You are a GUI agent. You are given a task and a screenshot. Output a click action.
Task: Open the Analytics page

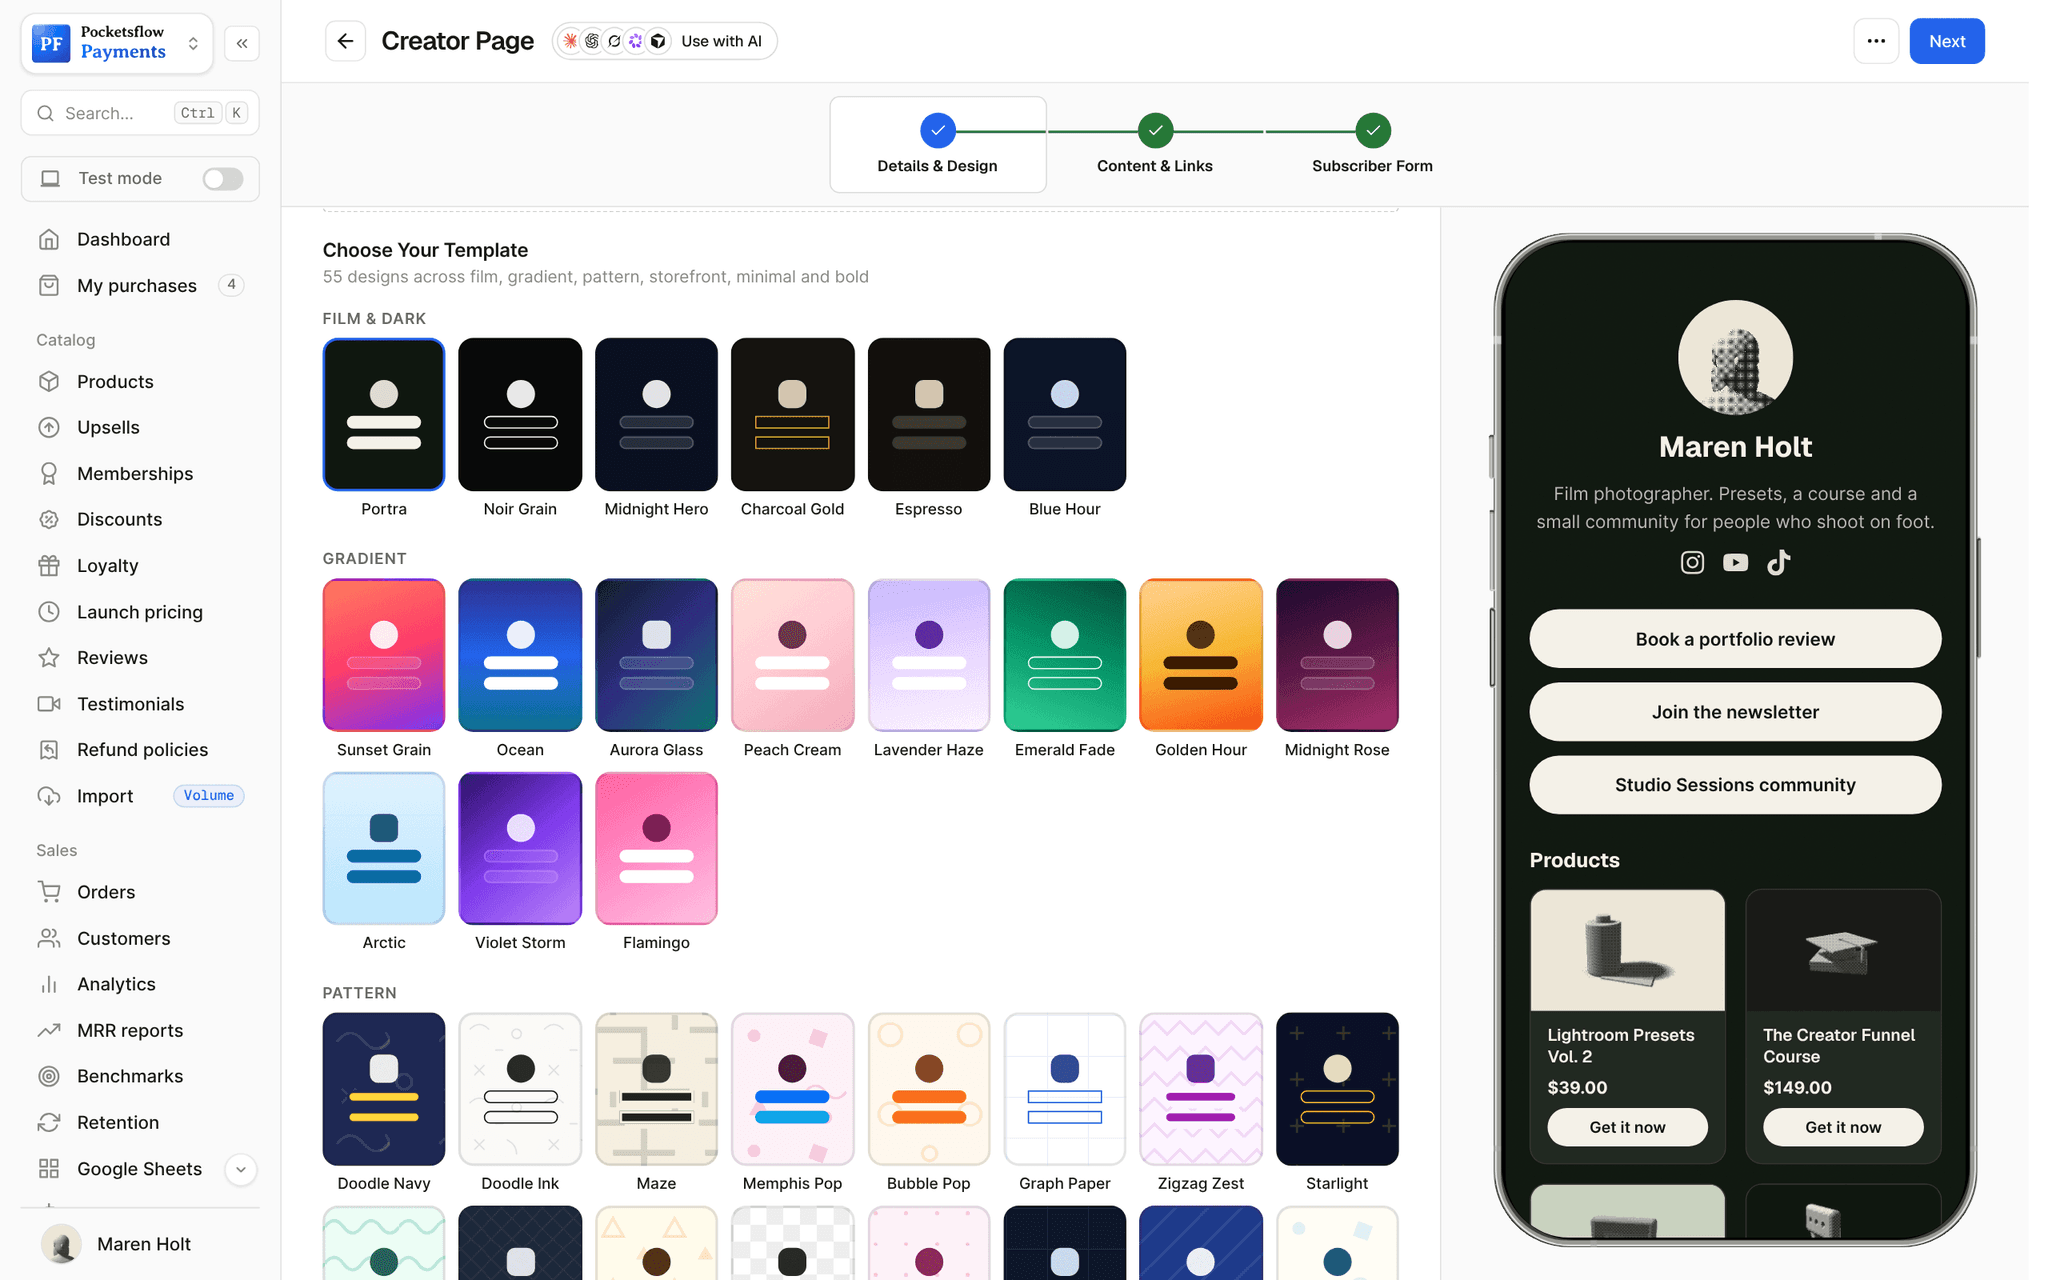tap(140, 984)
